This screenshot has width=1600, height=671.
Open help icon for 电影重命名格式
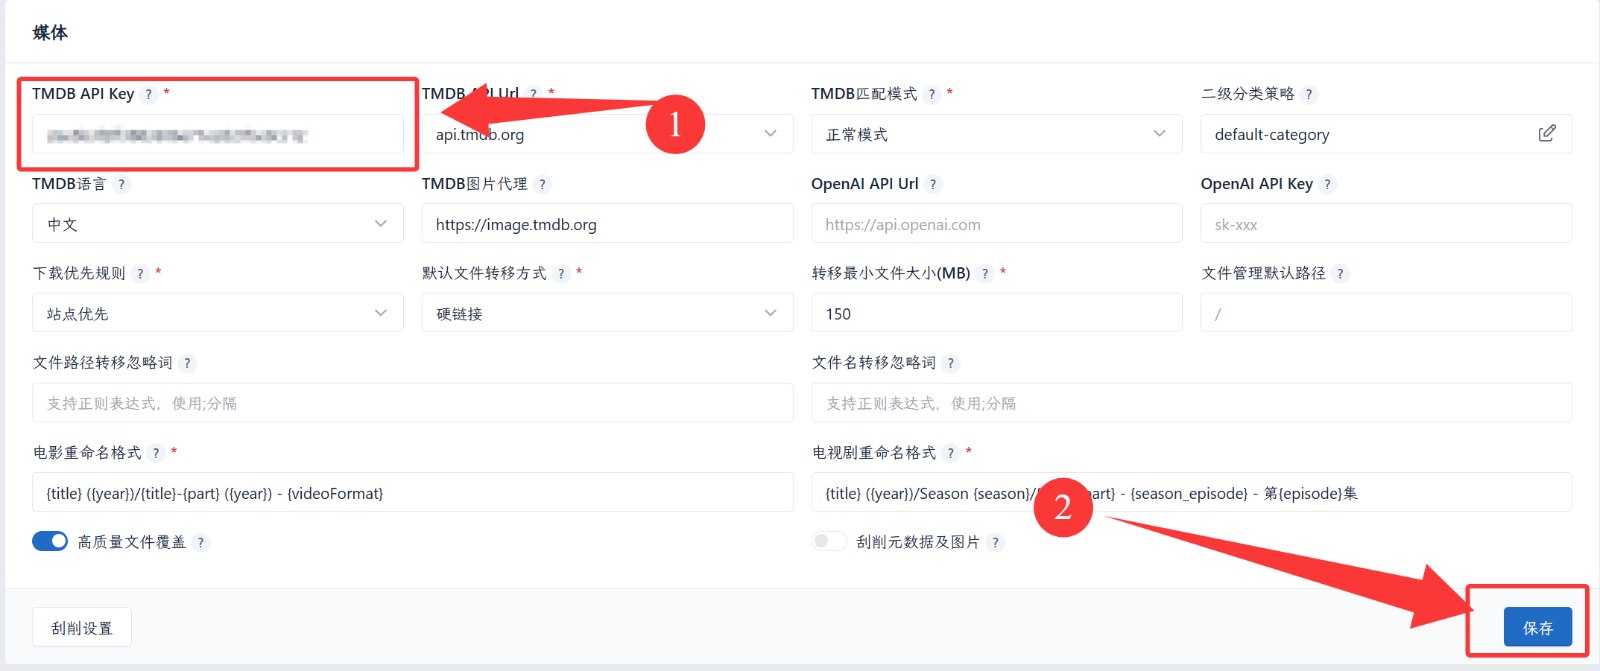[x=156, y=453]
